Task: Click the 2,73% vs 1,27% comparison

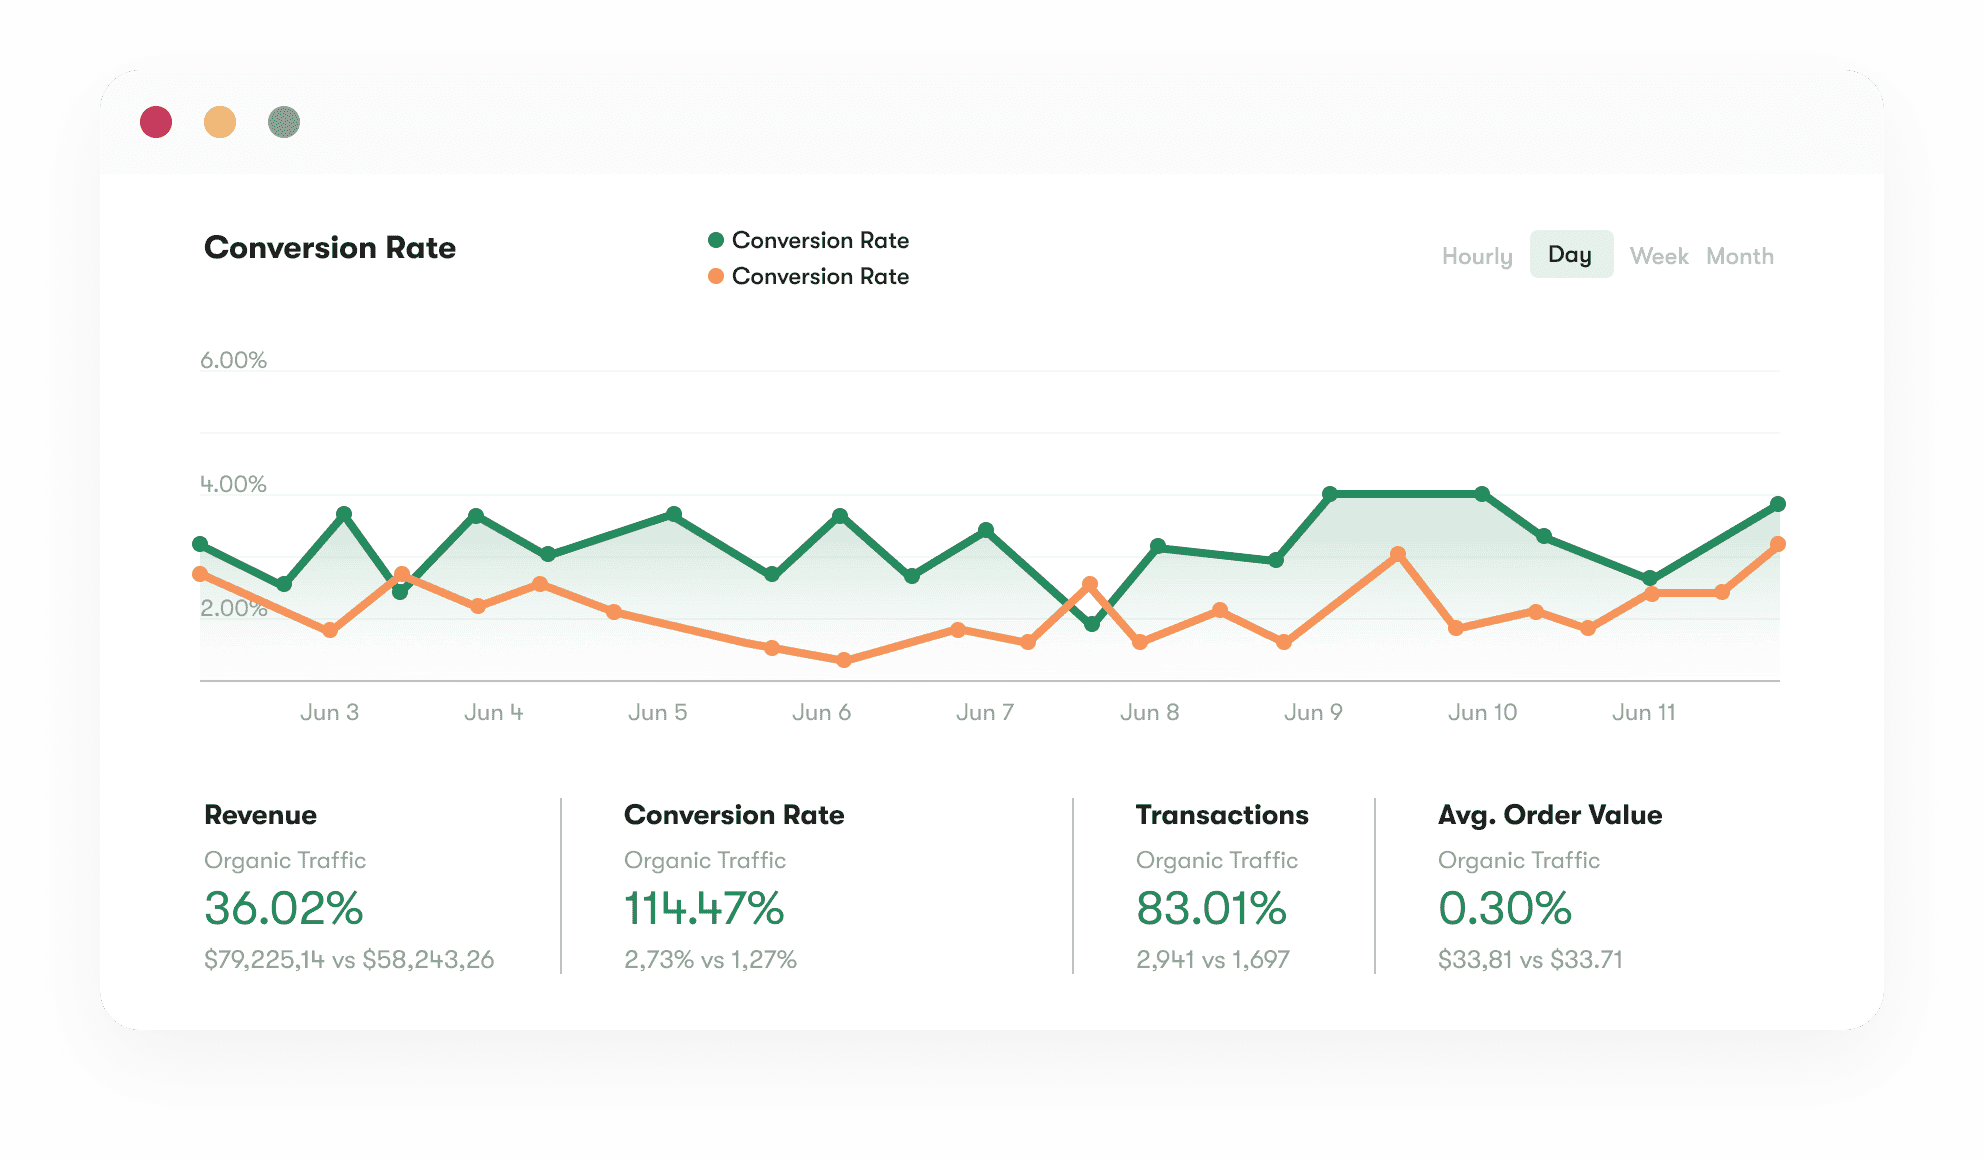Action: click(710, 960)
